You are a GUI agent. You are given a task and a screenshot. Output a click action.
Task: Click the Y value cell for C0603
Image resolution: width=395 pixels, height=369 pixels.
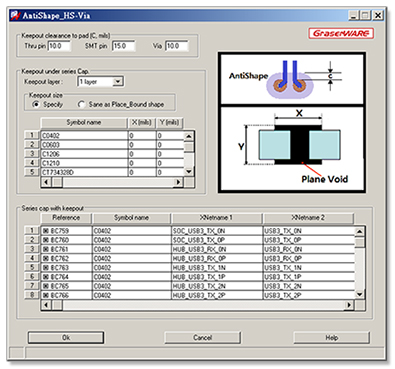pyautogui.click(x=170, y=145)
